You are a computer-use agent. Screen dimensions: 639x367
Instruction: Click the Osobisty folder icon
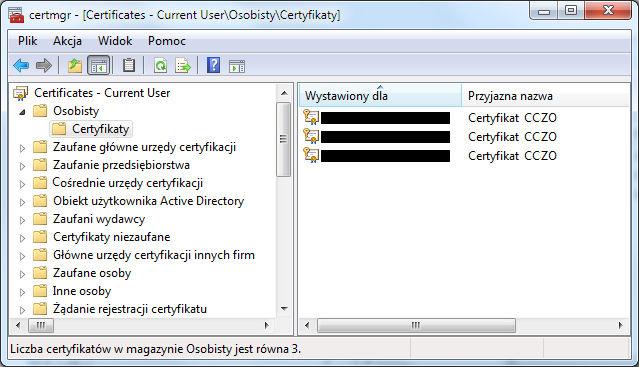(40, 111)
